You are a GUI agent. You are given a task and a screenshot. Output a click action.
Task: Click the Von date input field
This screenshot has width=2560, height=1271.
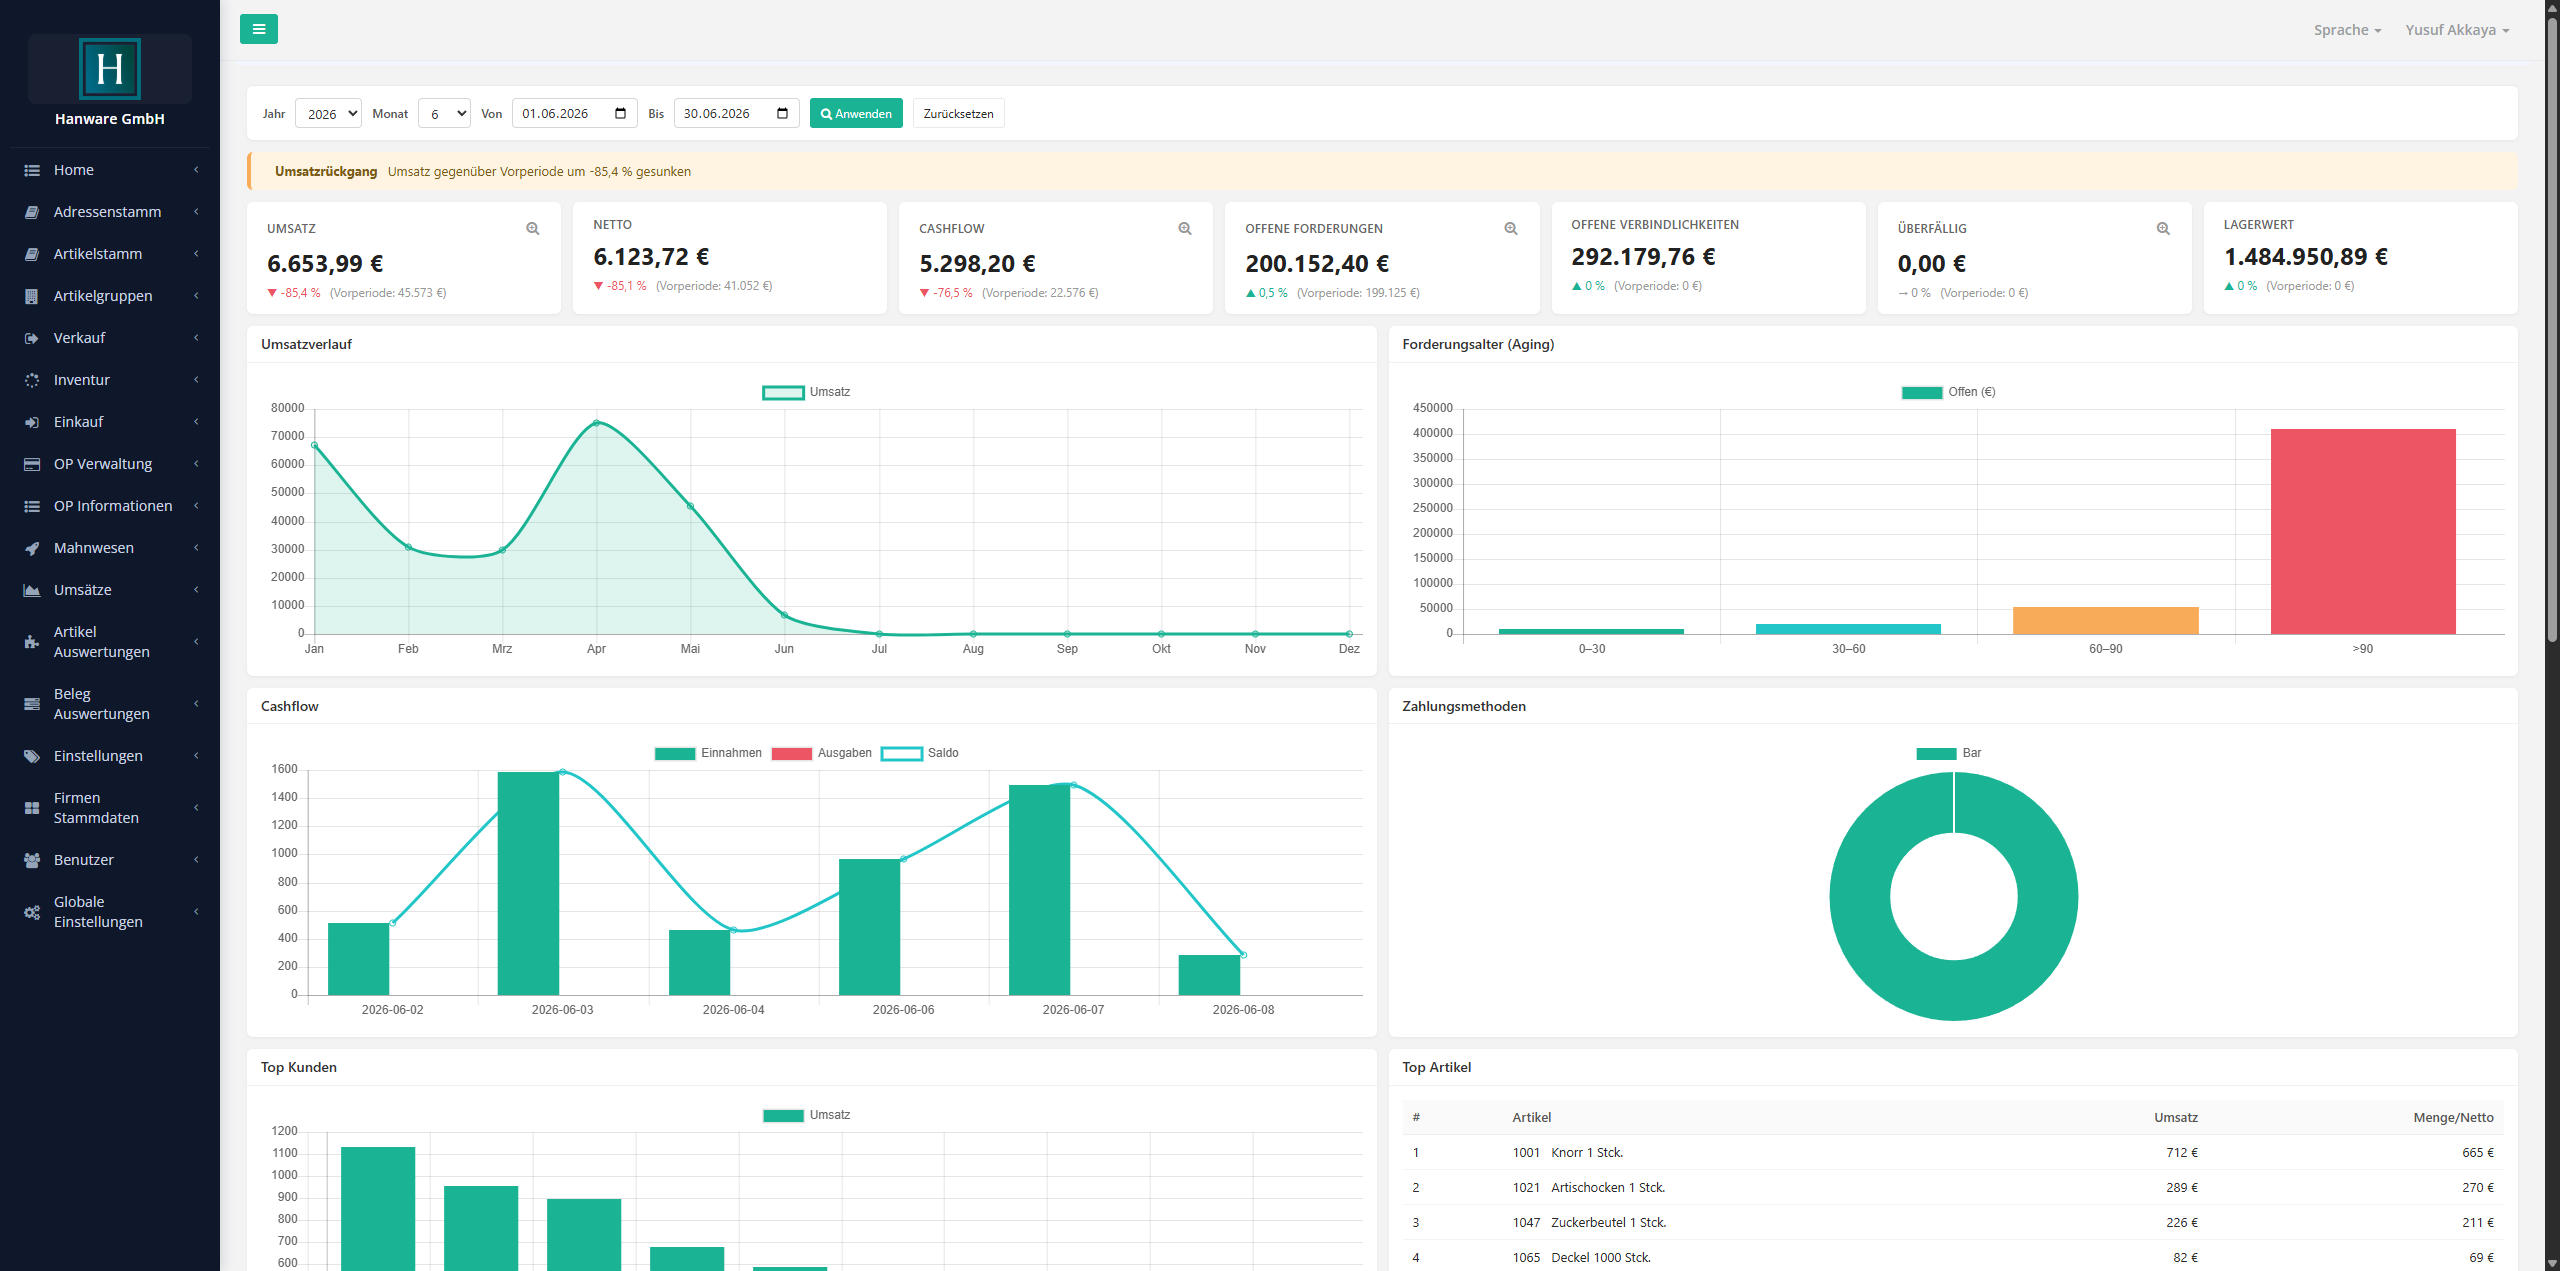[x=574, y=113]
